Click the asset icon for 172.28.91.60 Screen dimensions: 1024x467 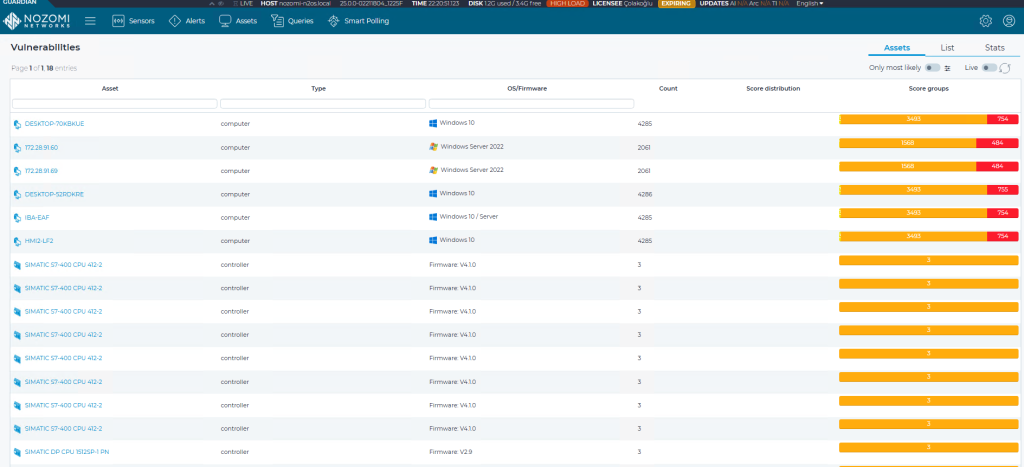click(x=18, y=148)
